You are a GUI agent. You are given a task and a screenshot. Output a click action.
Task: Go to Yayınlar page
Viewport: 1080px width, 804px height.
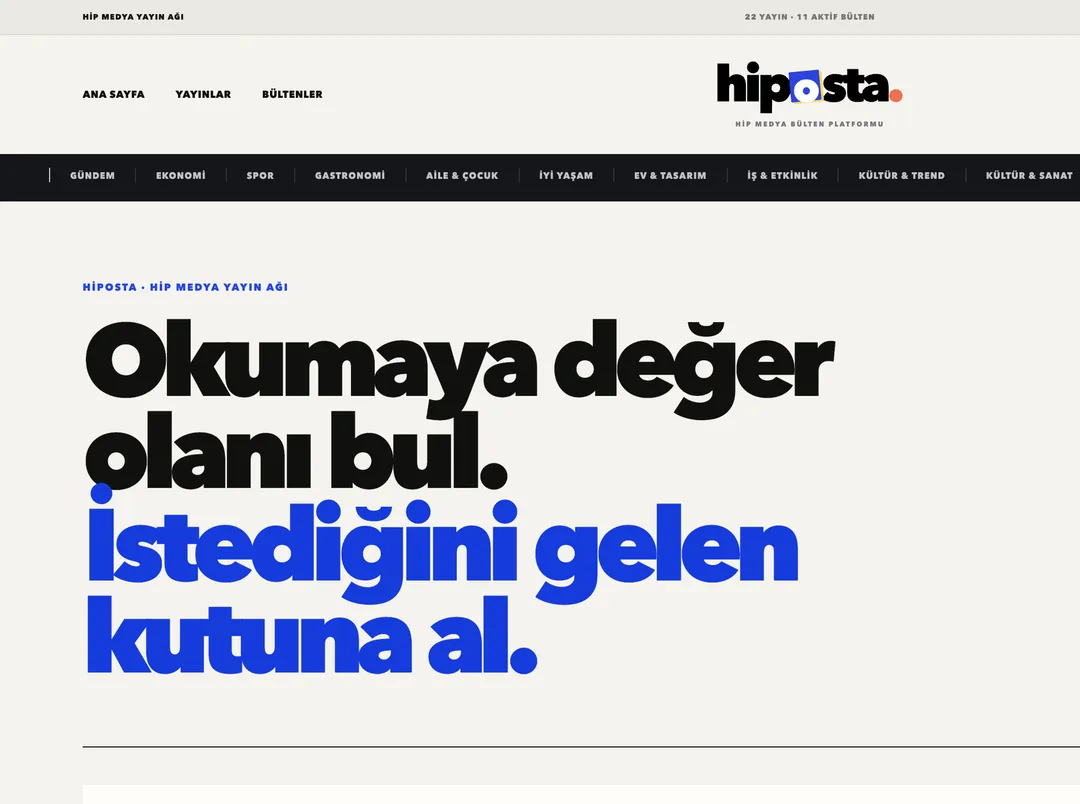[203, 94]
